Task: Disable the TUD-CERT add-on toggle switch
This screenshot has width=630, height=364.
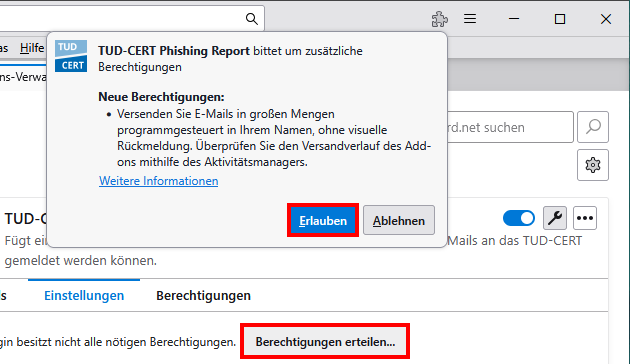Action: tap(519, 218)
